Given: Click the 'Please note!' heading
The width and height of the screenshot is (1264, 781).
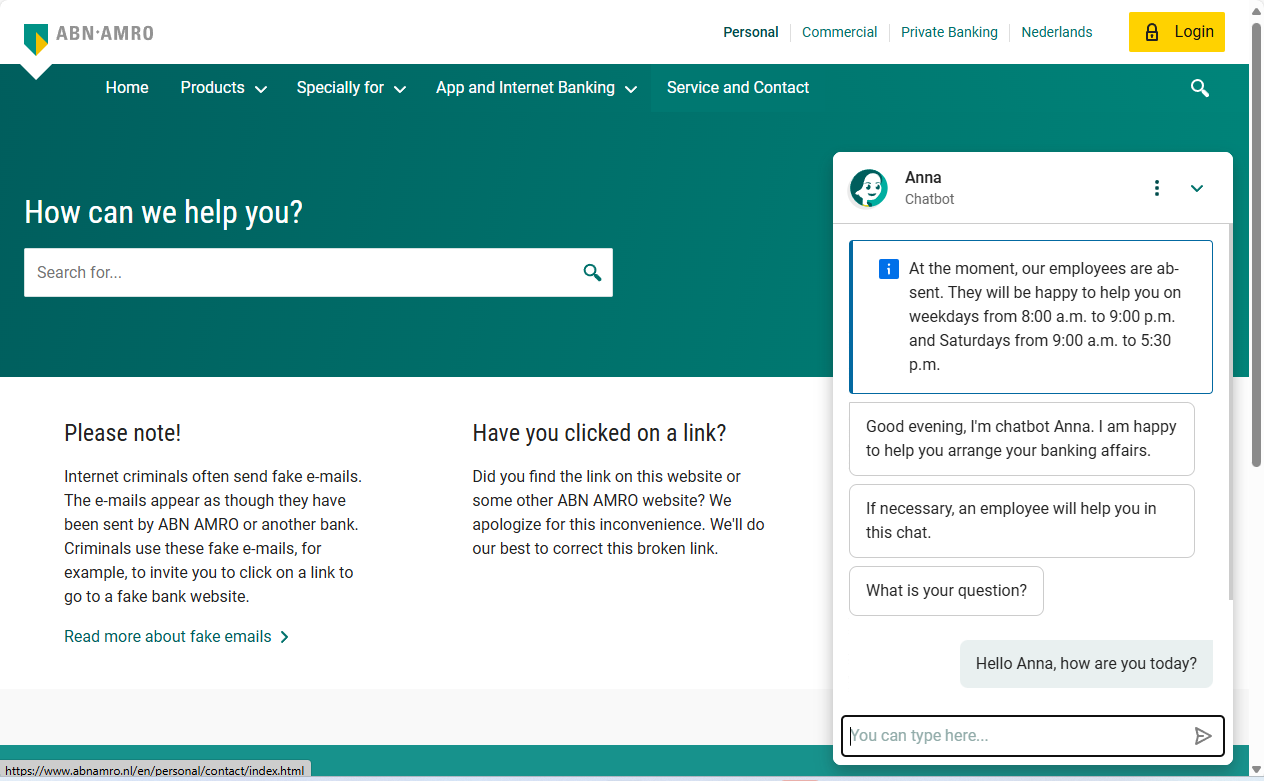Looking at the screenshot, I should (x=123, y=433).
